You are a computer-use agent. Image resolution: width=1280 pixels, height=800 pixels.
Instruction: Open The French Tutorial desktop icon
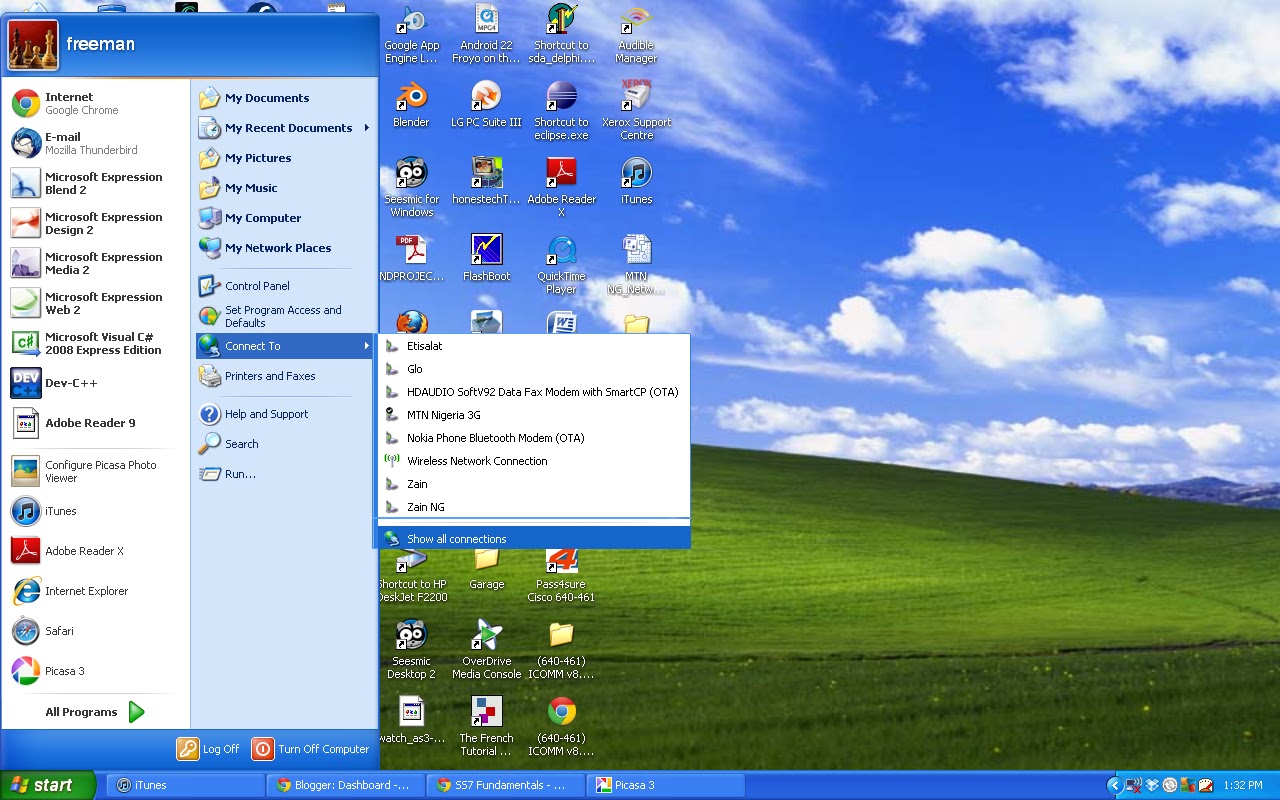(486, 727)
